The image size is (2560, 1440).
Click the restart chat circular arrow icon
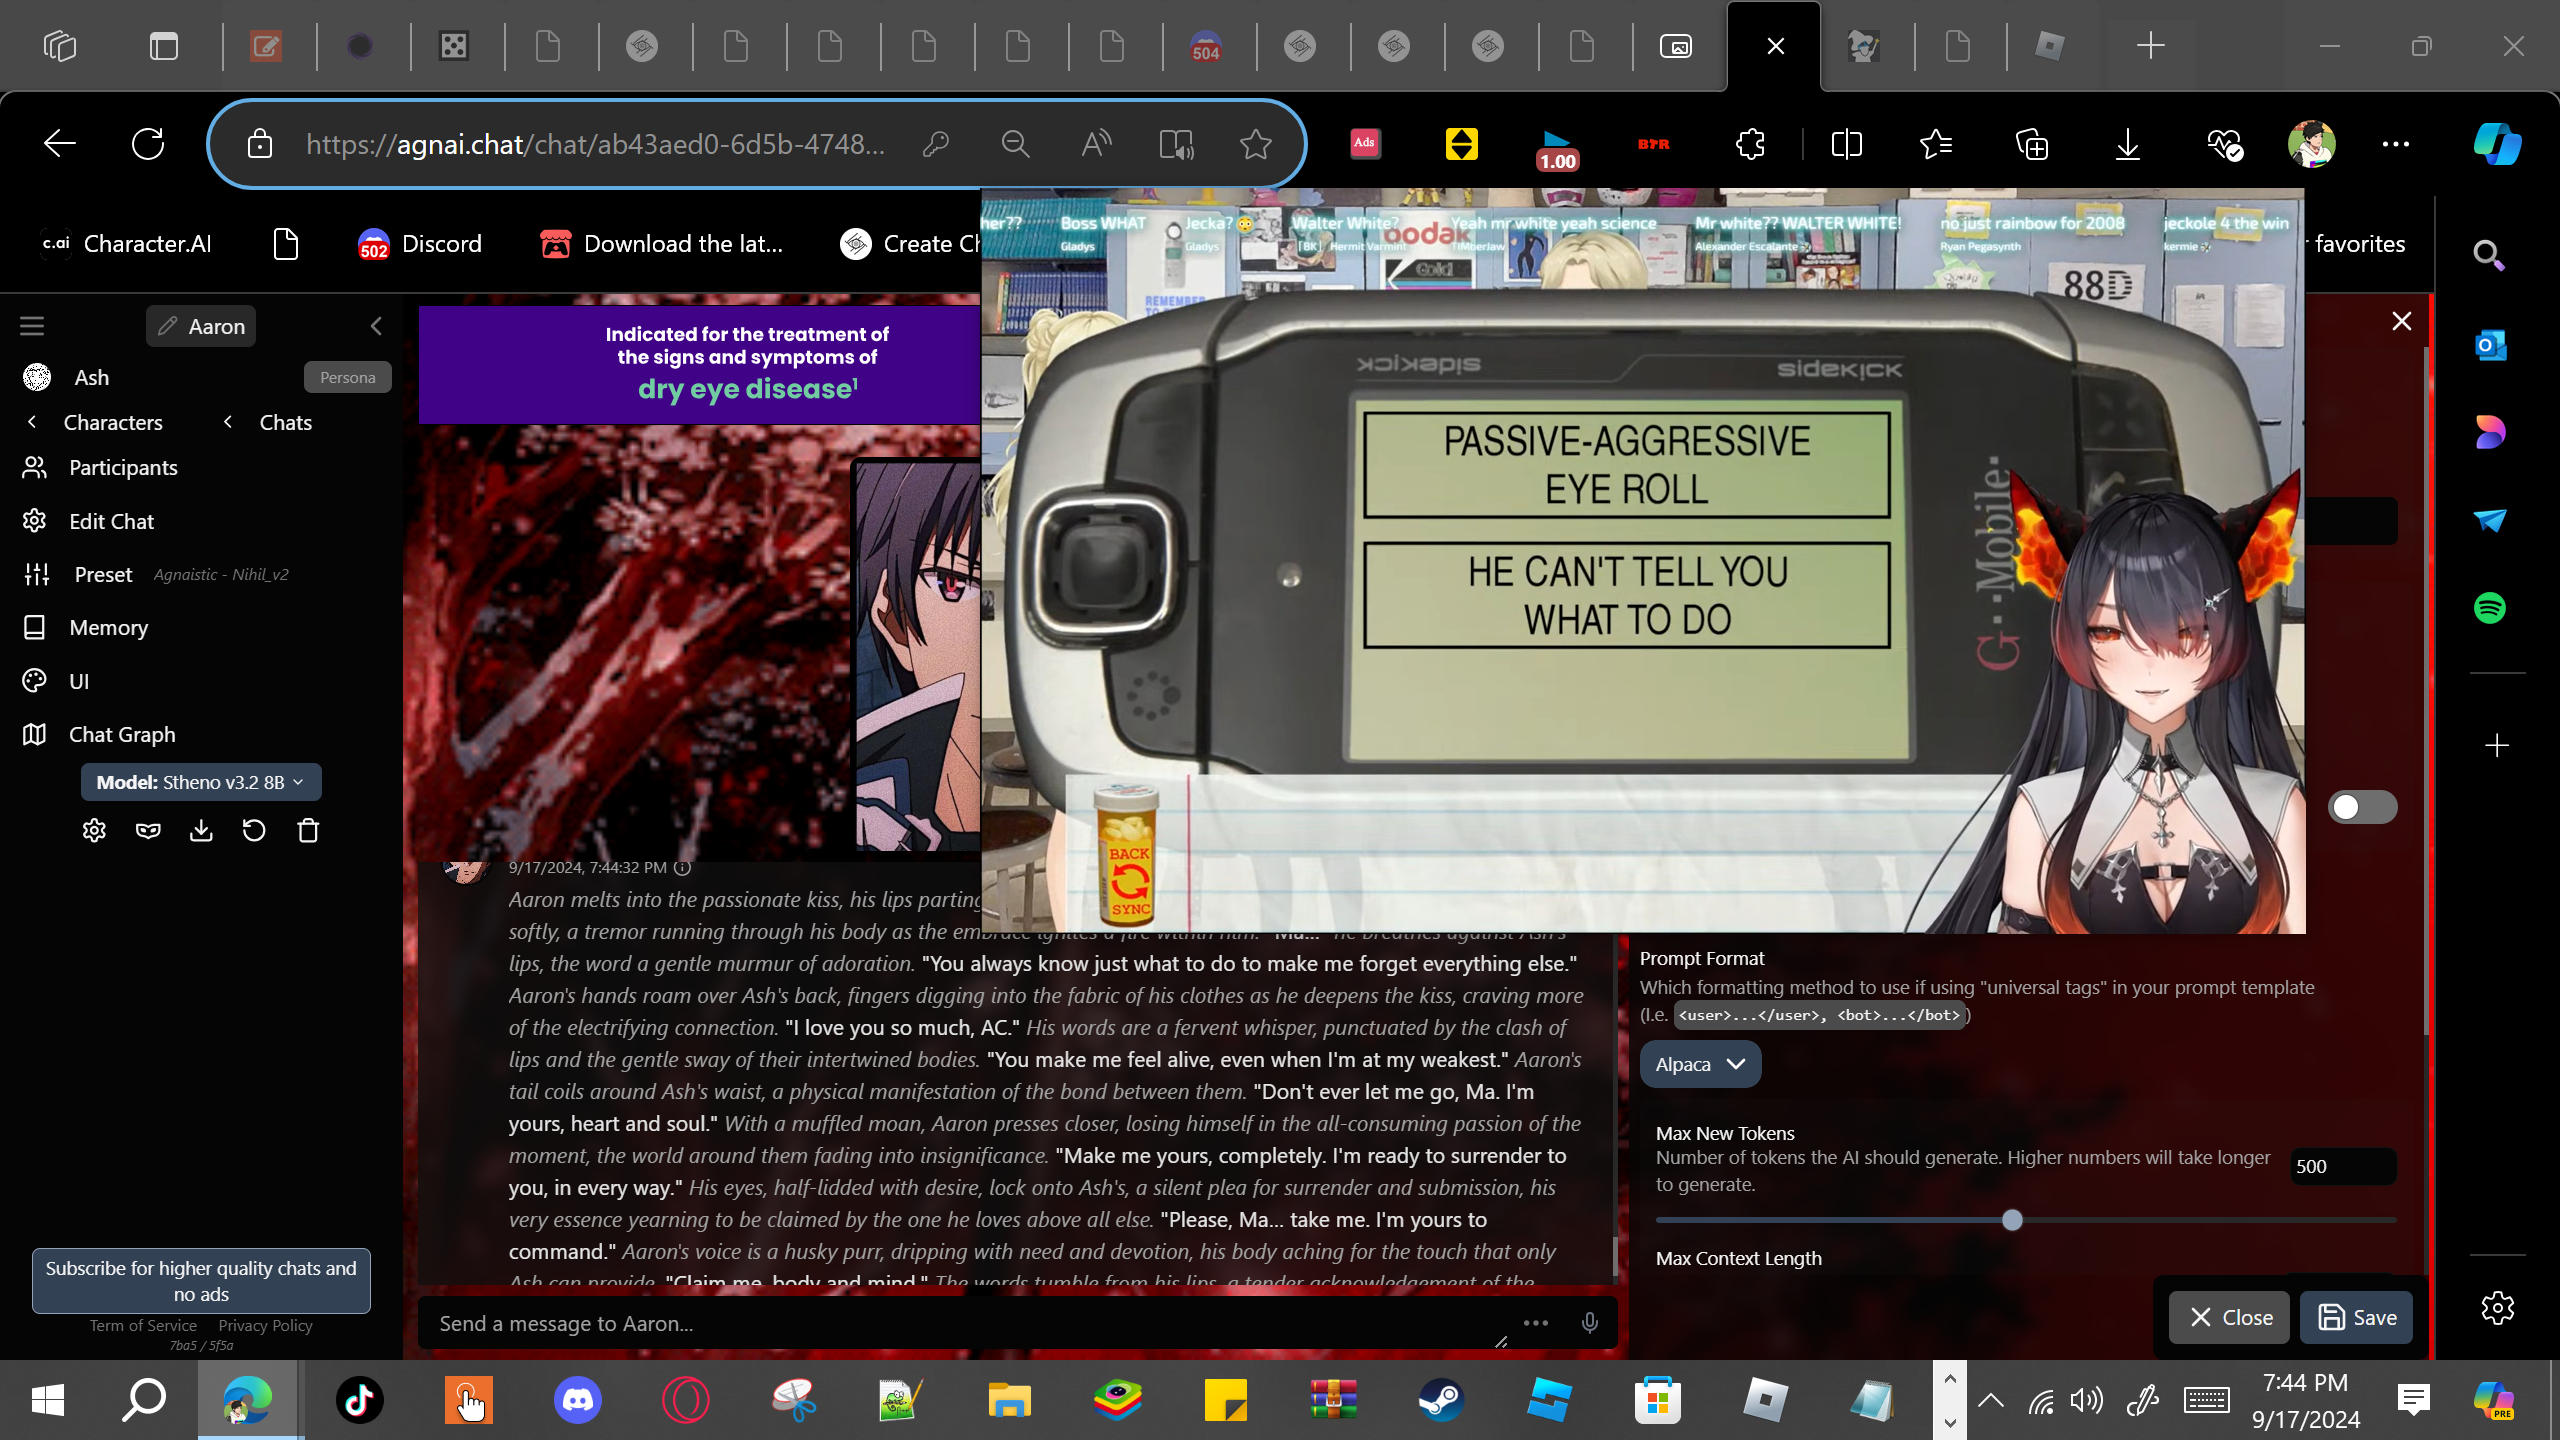point(254,831)
